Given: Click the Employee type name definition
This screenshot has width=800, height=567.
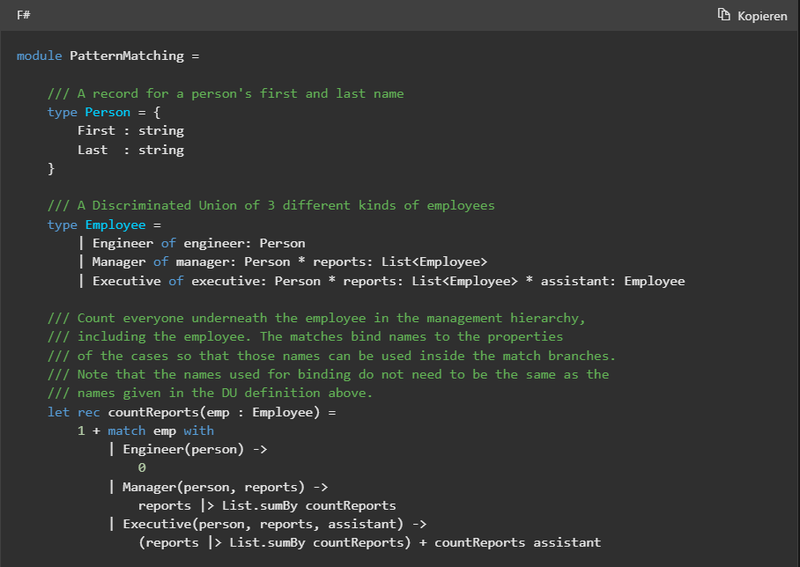Looking at the screenshot, I should click(115, 225).
